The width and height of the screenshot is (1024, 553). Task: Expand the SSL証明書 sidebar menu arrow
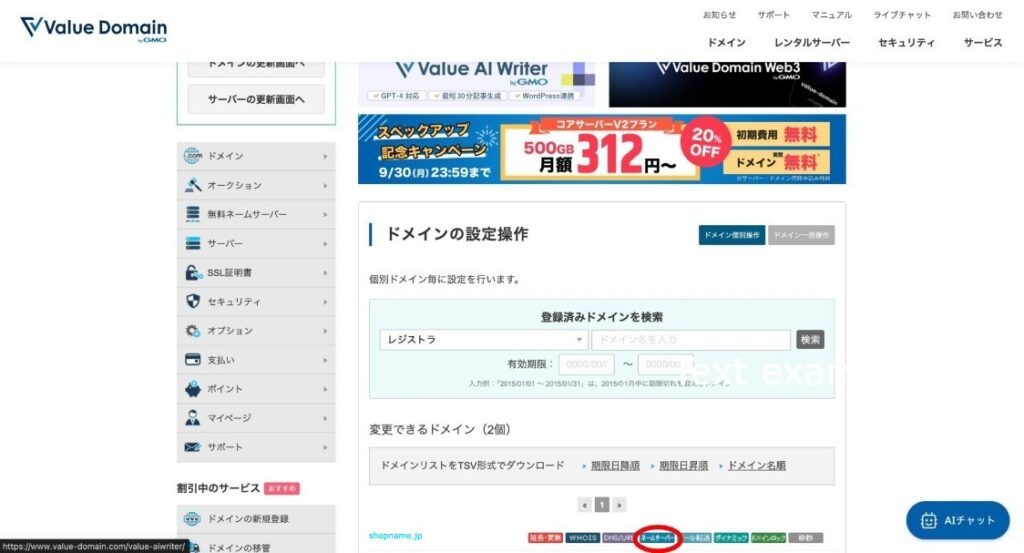325,273
